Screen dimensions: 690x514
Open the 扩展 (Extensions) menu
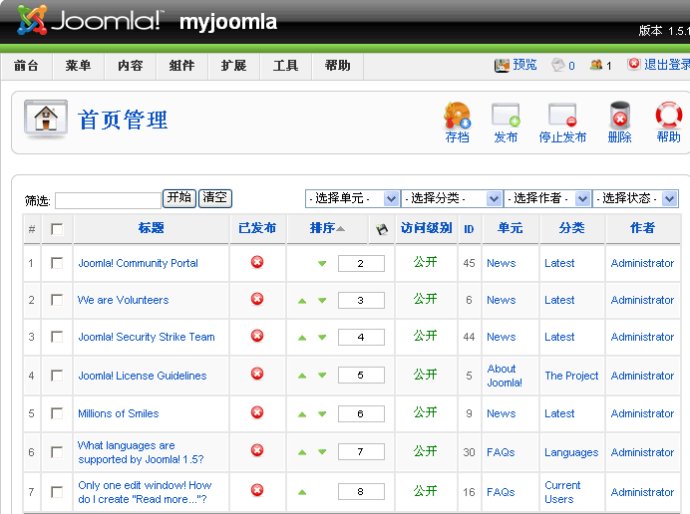click(x=234, y=66)
